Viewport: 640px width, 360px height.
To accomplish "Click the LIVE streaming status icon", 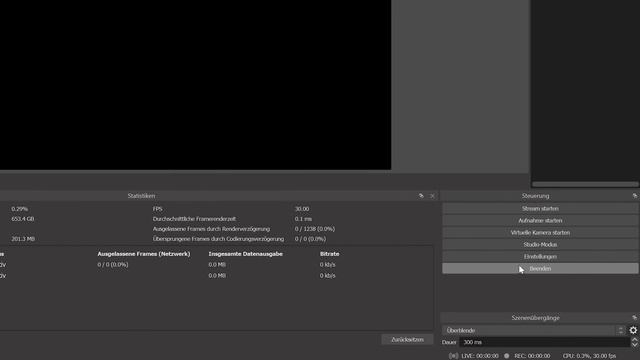I will coord(453,356).
